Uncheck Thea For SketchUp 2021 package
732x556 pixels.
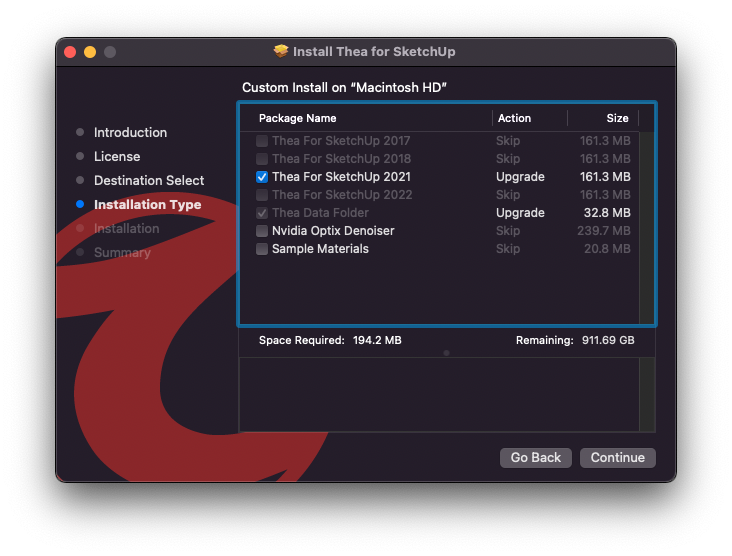click(262, 177)
